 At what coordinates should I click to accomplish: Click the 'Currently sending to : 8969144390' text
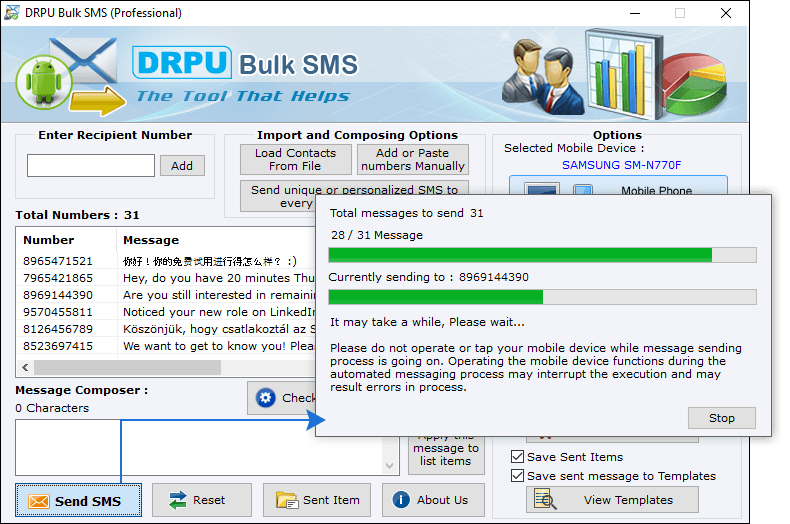[x=428, y=277]
